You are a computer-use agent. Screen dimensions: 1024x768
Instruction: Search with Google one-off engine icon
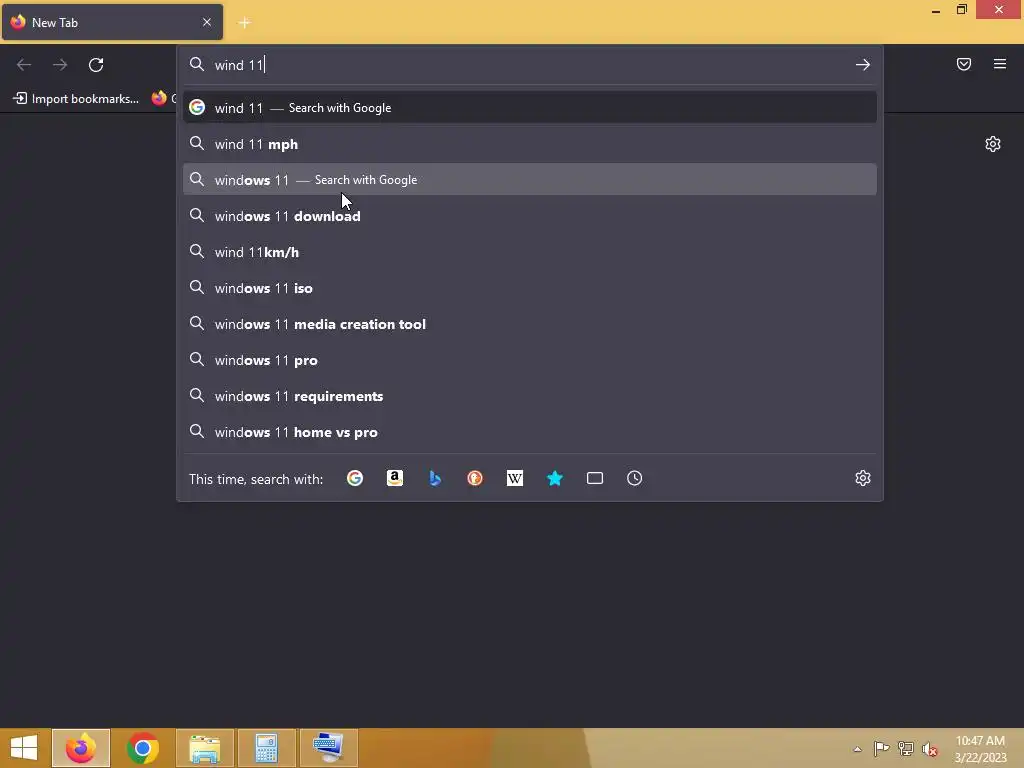tap(355, 478)
